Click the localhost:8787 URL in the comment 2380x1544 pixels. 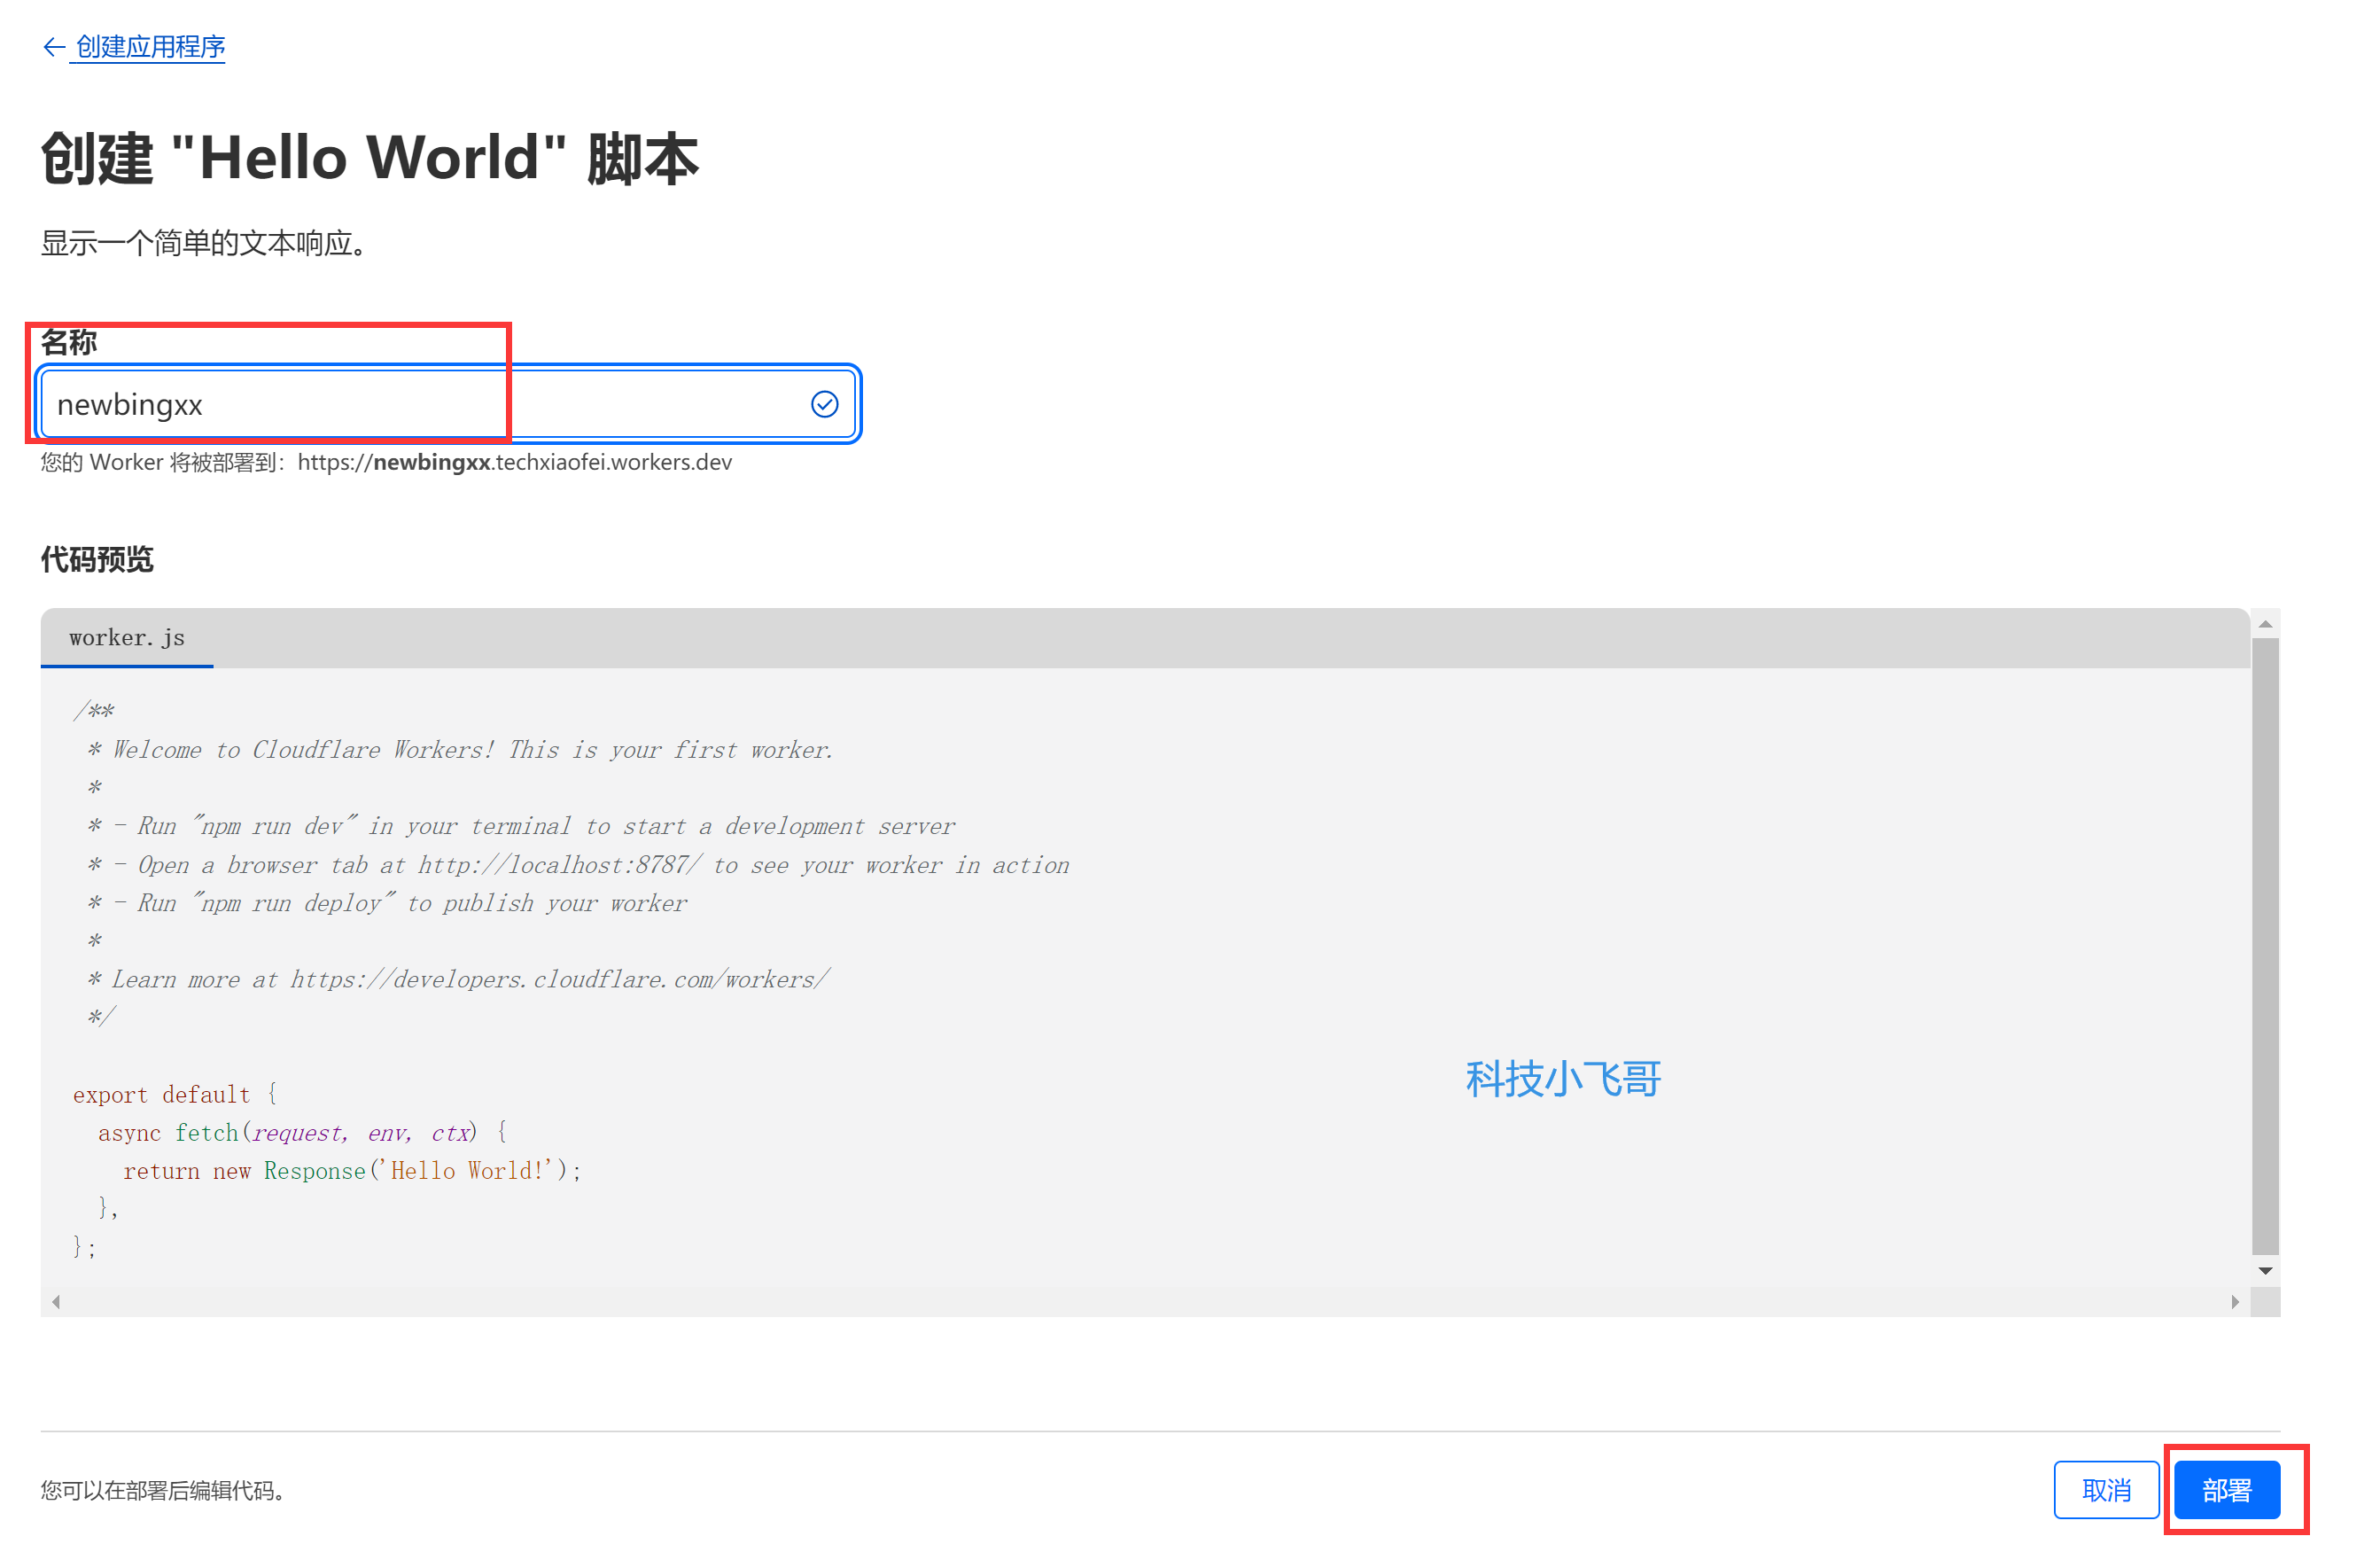(x=560, y=865)
